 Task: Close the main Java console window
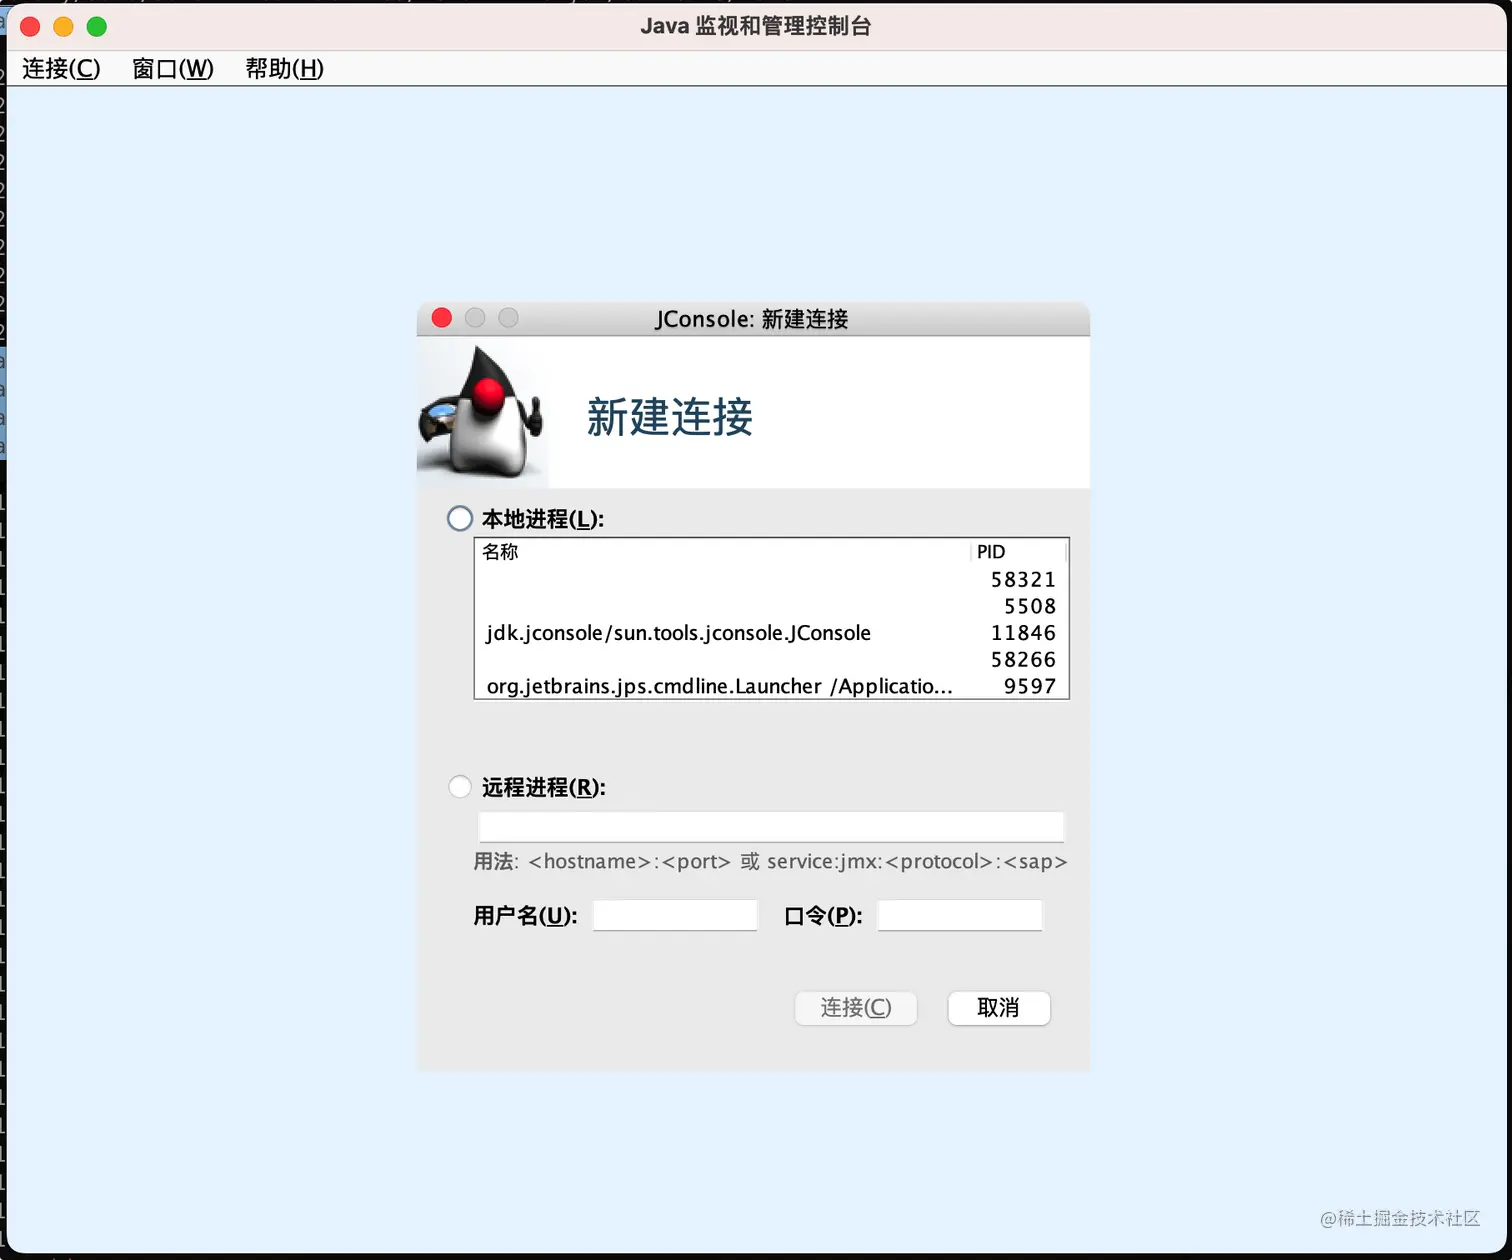click(x=30, y=27)
